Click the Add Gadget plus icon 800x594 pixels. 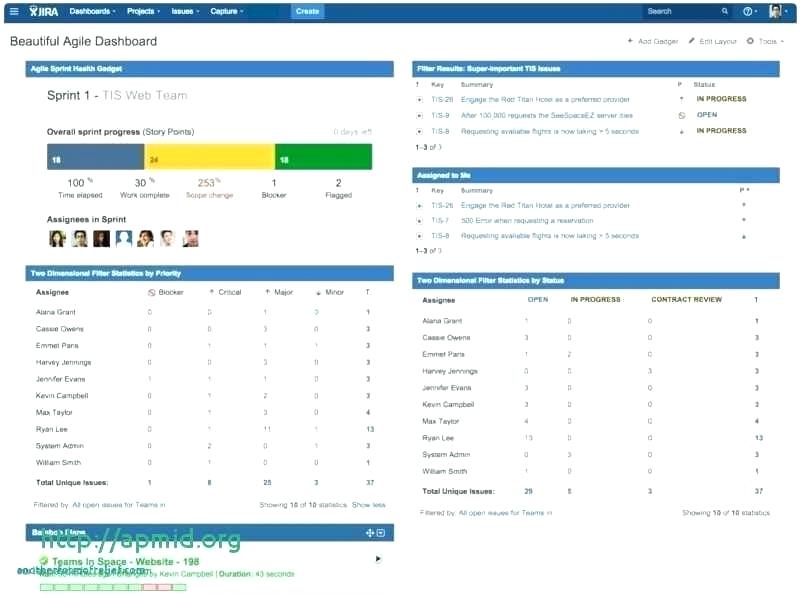[630, 41]
